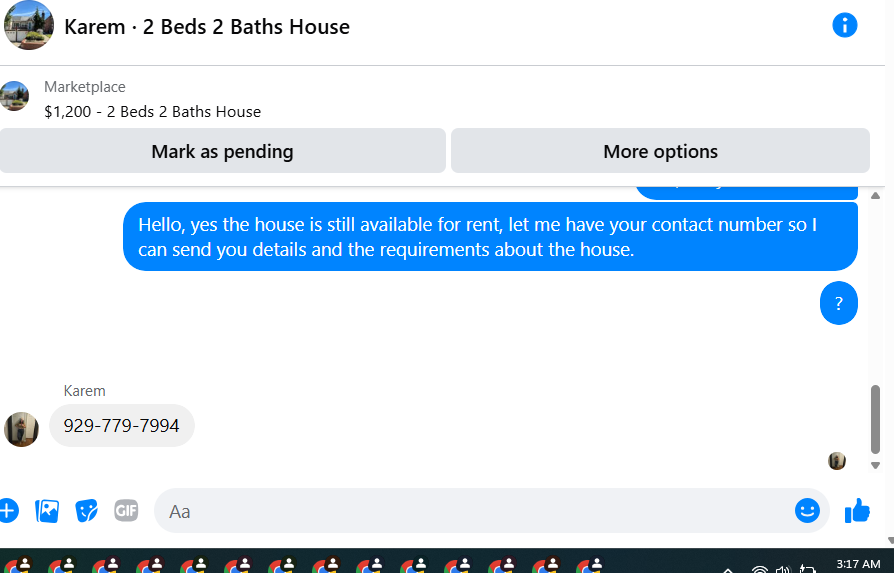Click the conversation title Karem · 2 Beds
This screenshot has height=573, width=894.
coord(207,27)
